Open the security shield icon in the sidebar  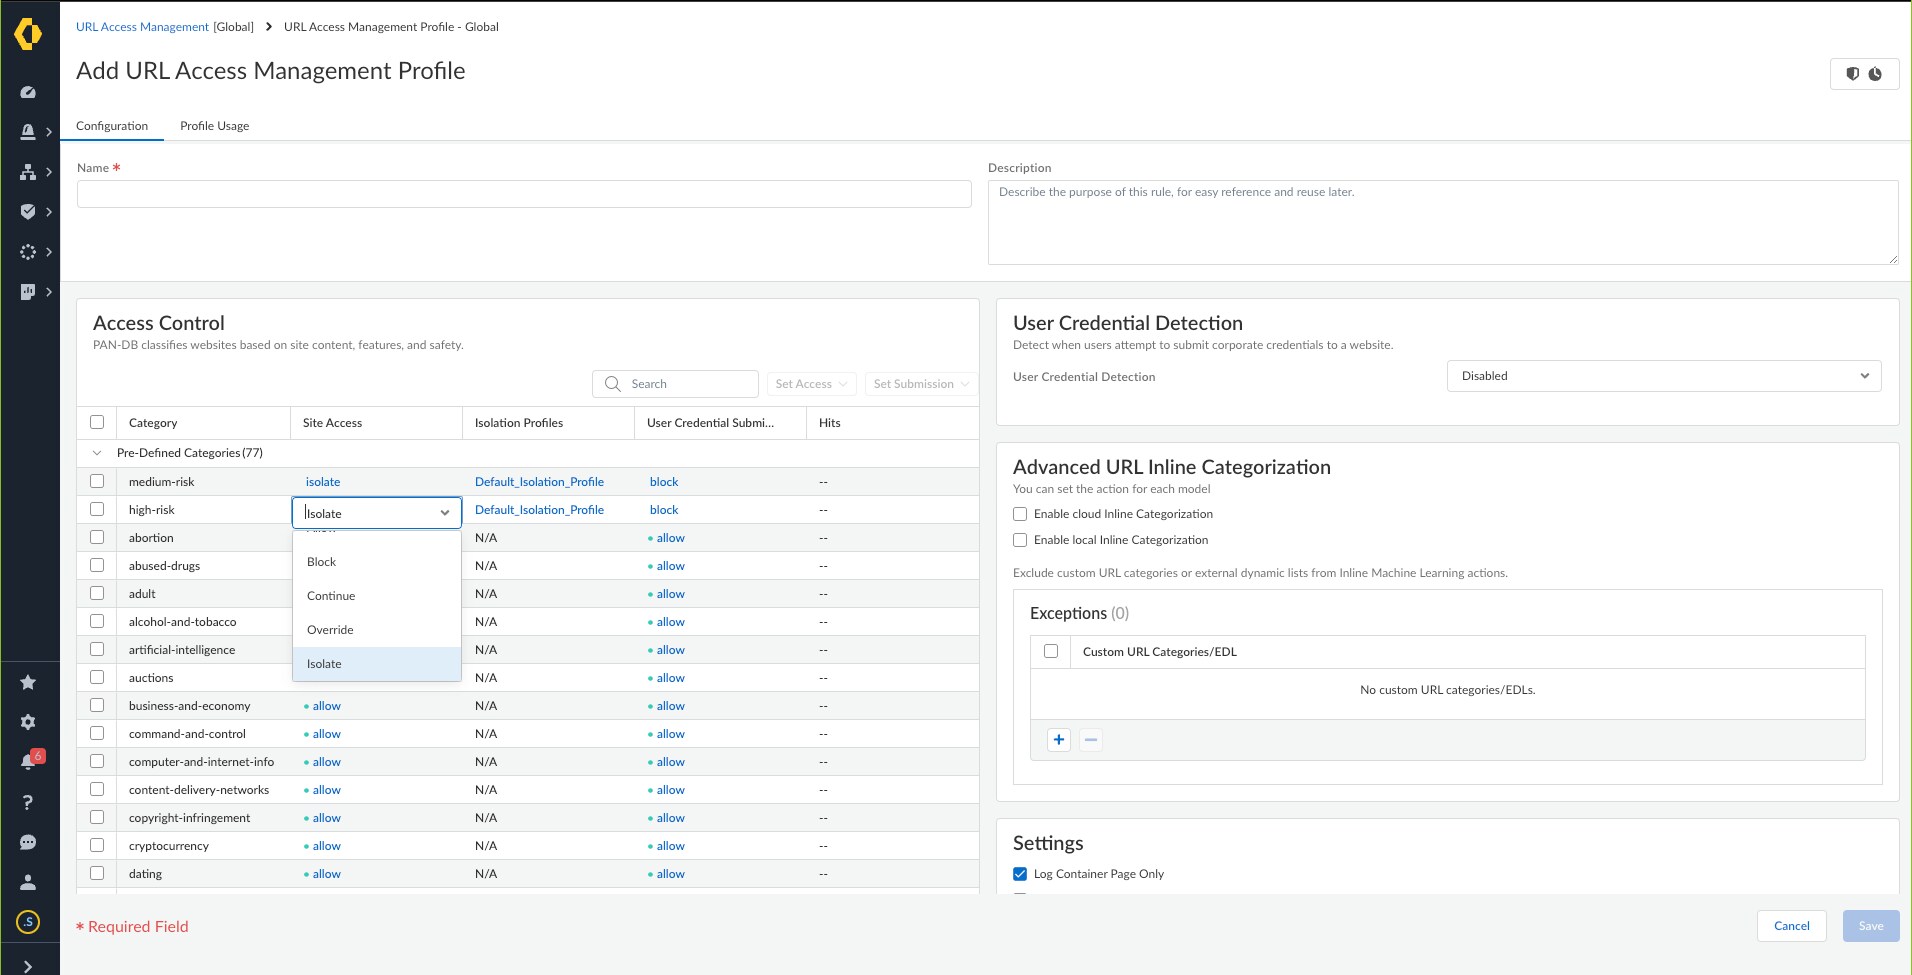coord(29,211)
